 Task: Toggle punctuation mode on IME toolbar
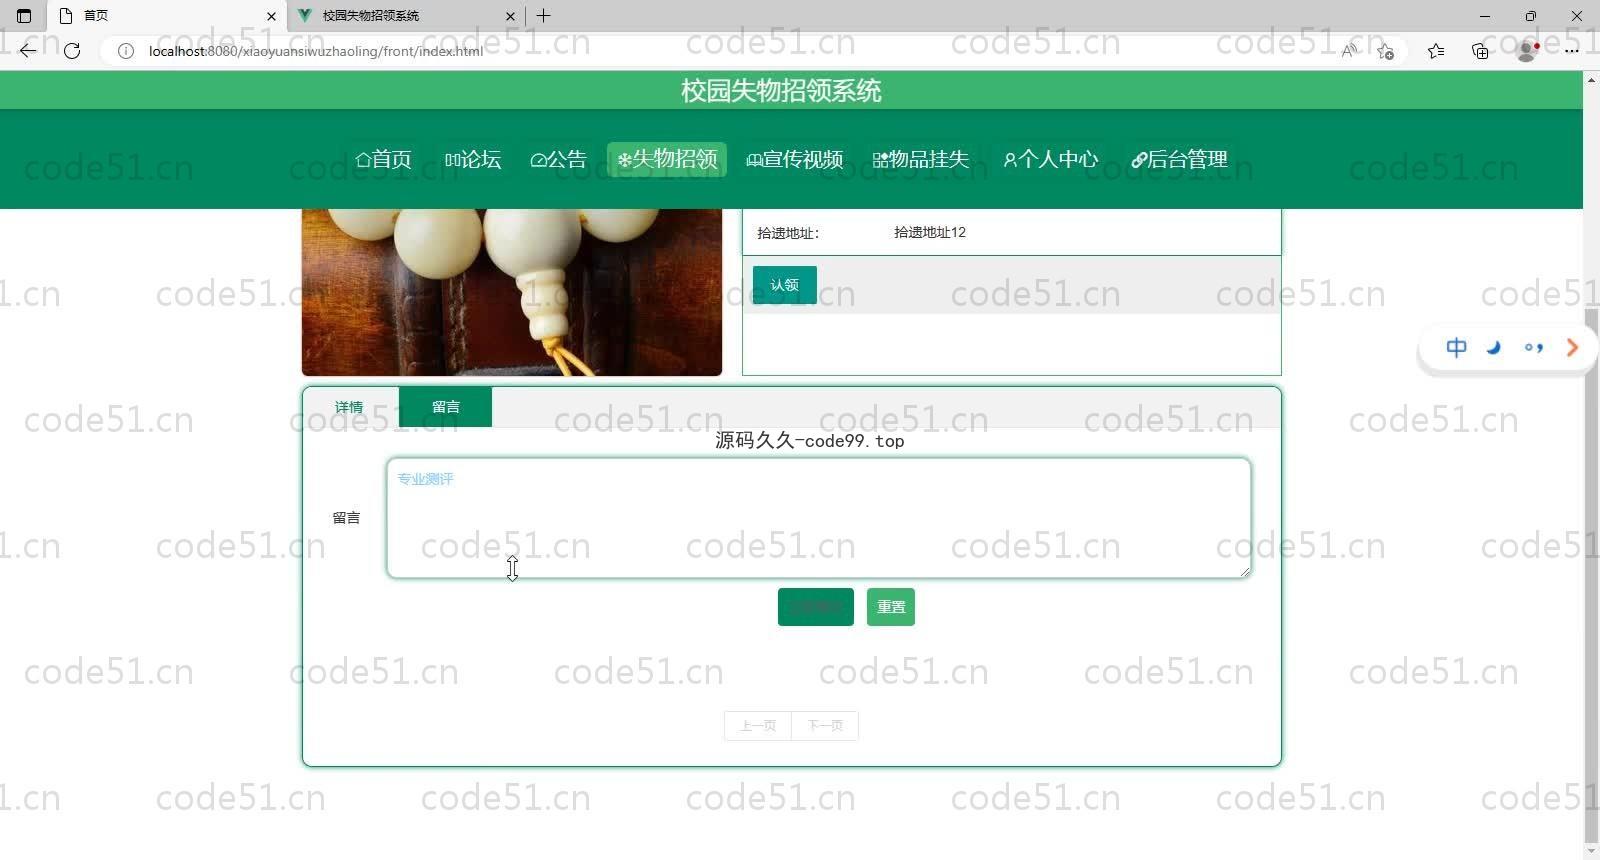pyautogui.click(x=1533, y=348)
